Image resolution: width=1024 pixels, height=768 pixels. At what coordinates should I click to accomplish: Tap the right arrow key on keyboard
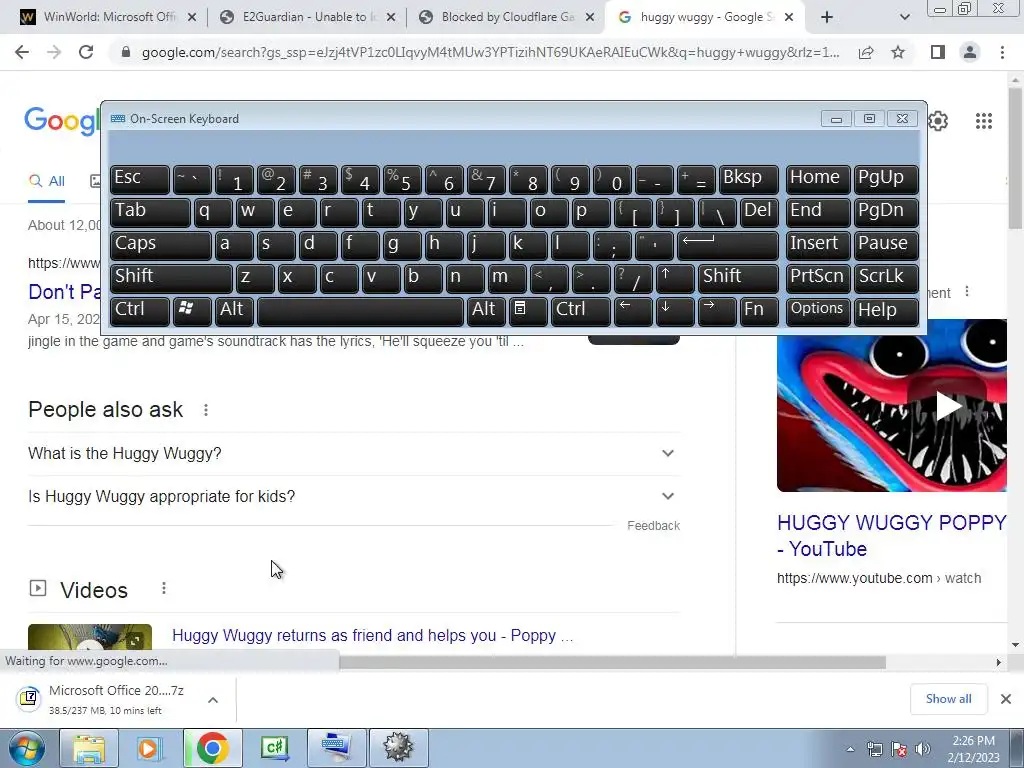(x=716, y=311)
